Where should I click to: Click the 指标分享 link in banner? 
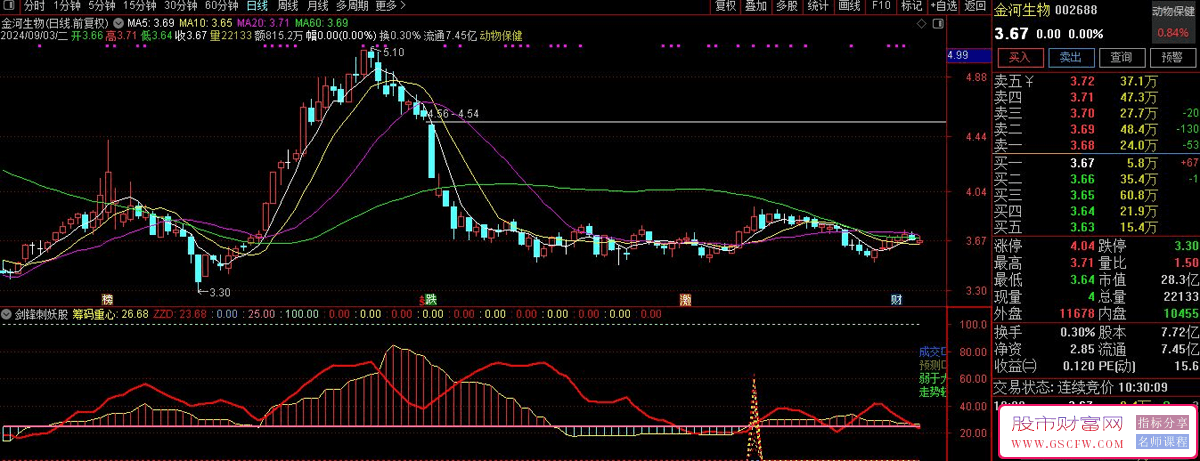1162,423
